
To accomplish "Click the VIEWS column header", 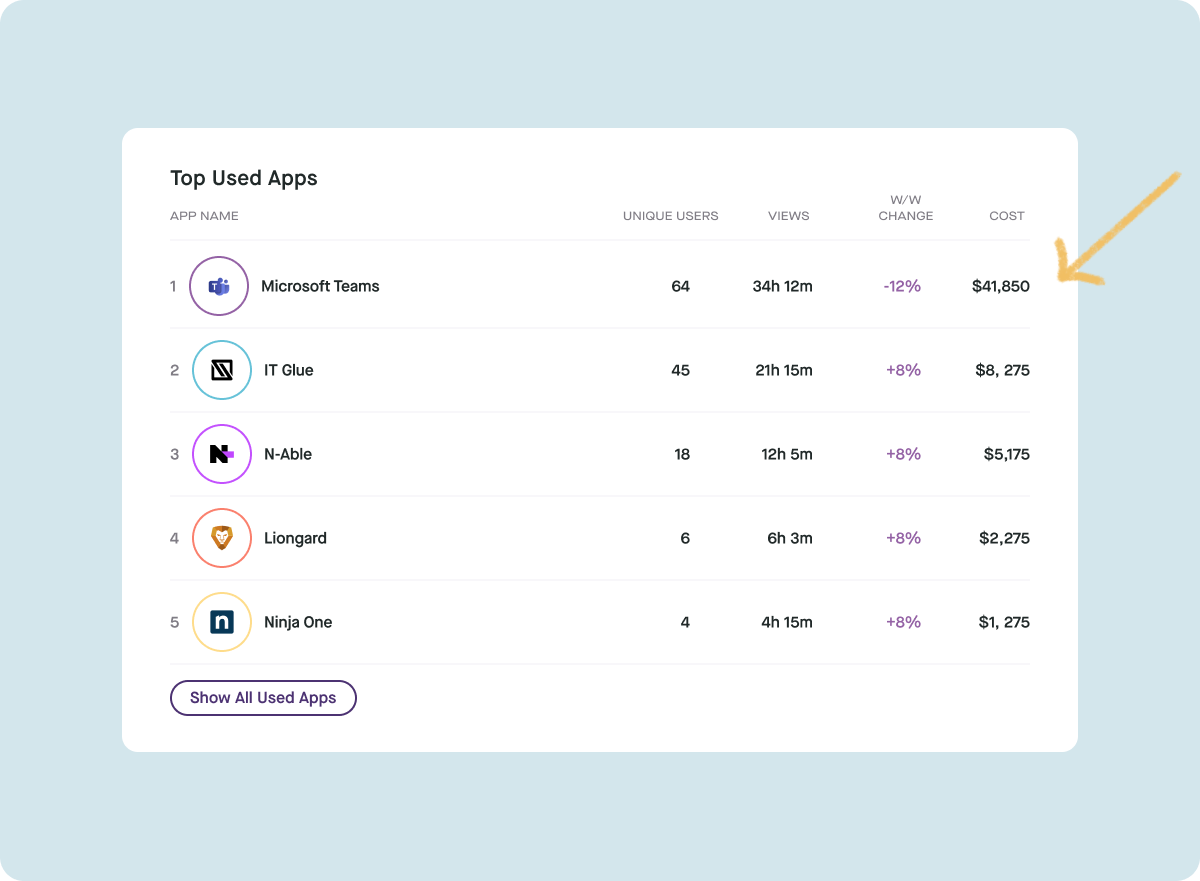I will 789,216.
